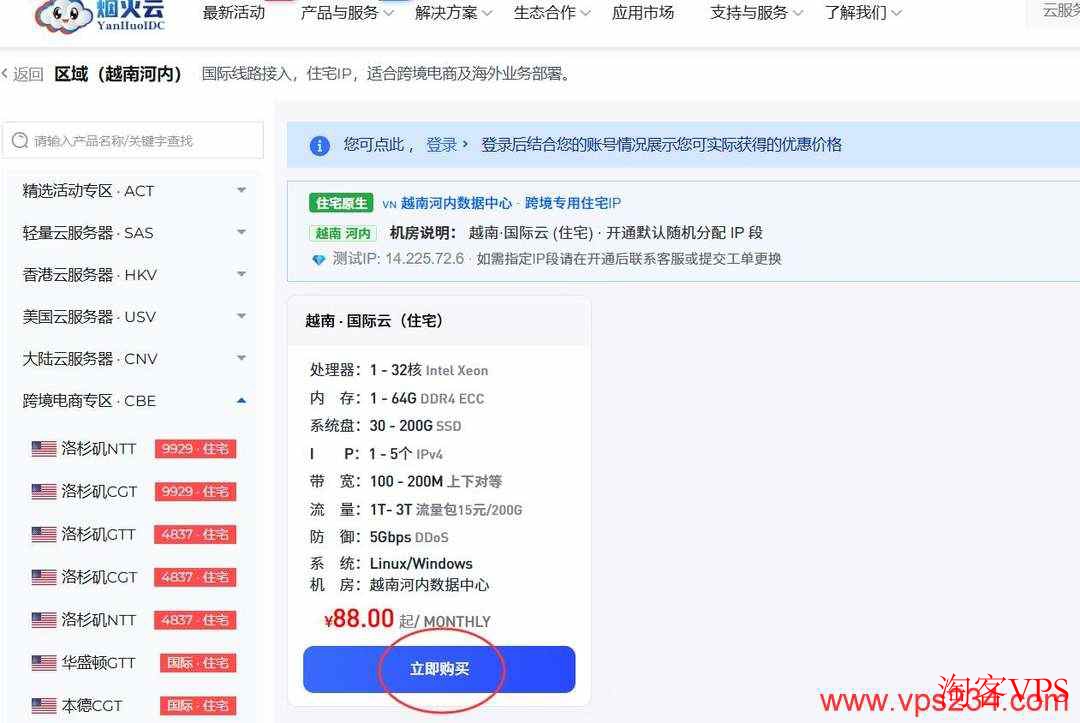The height and width of the screenshot is (723, 1080).
Task: Click 内存 1 - 64G DDR4 ECC line
Action: pyautogui.click(x=397, y=398)
